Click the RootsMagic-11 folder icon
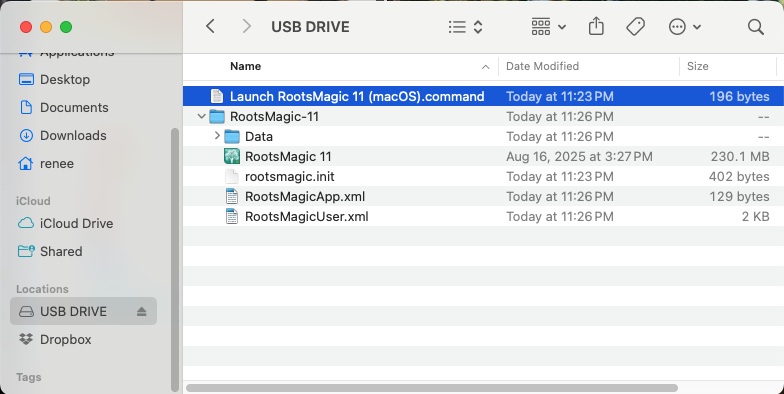 (216, 116)
